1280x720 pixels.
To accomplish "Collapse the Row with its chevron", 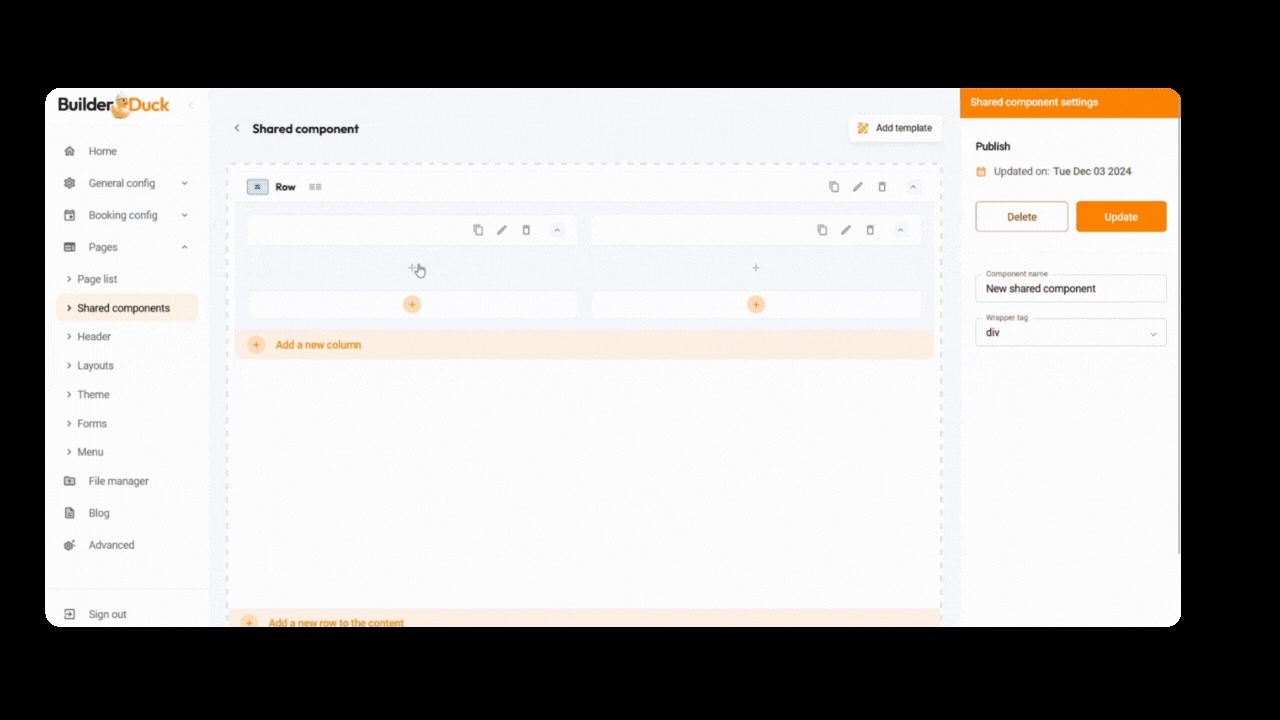I will pos(912,187).
